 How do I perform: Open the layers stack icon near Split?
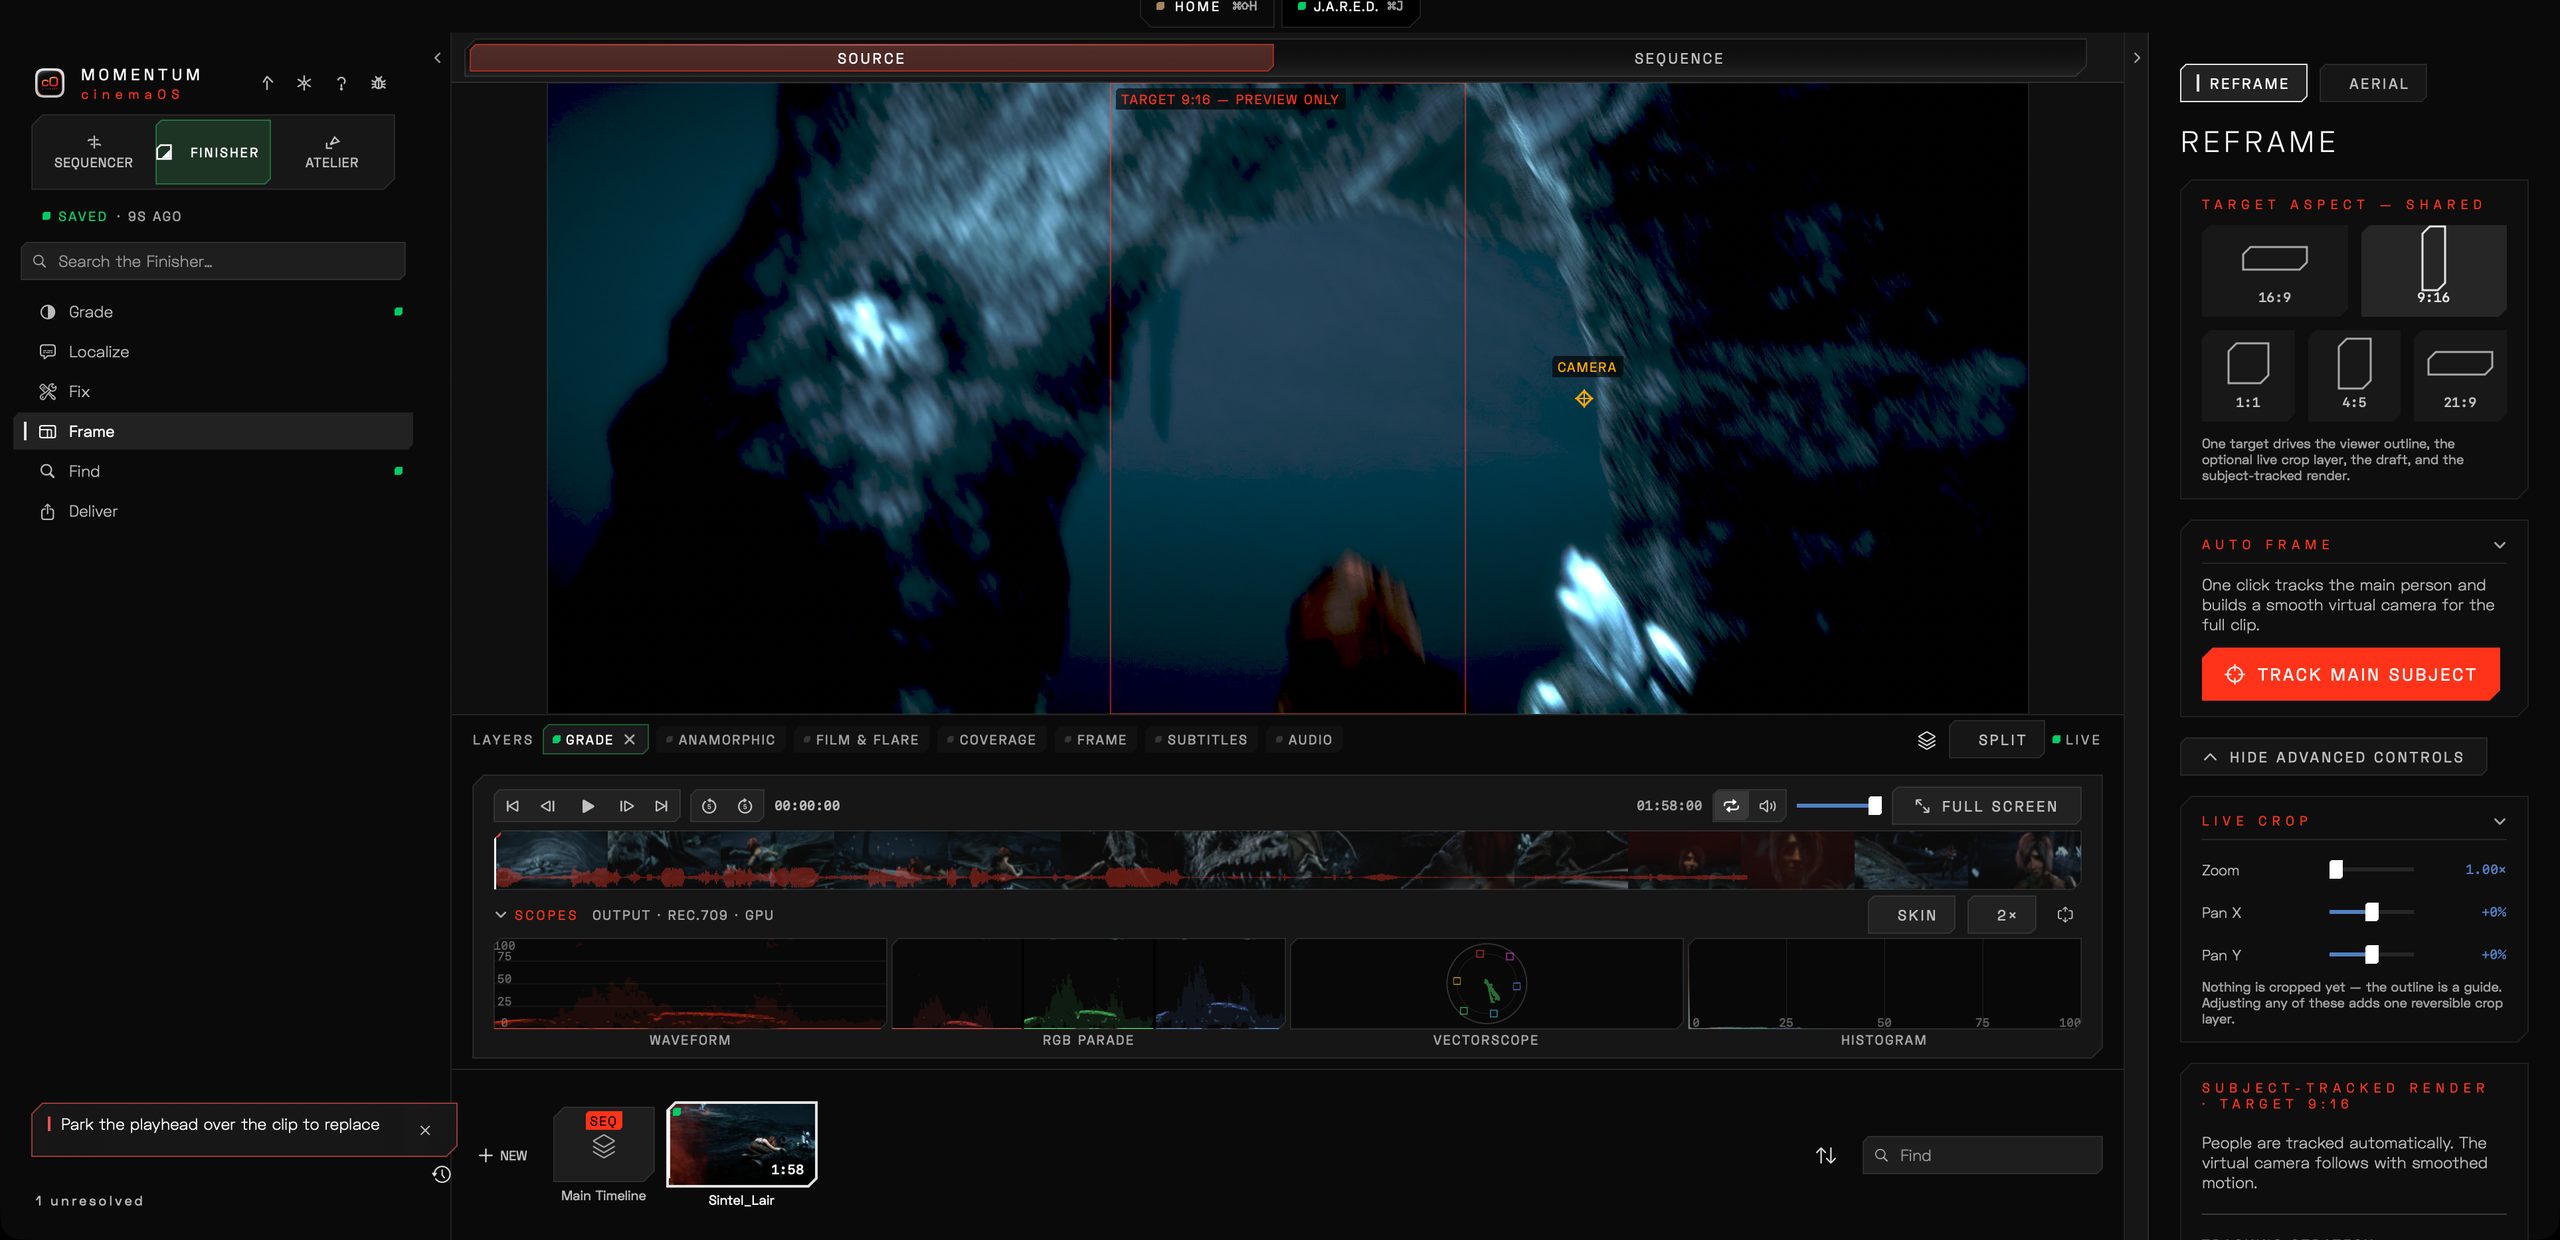pos(1926,740)
